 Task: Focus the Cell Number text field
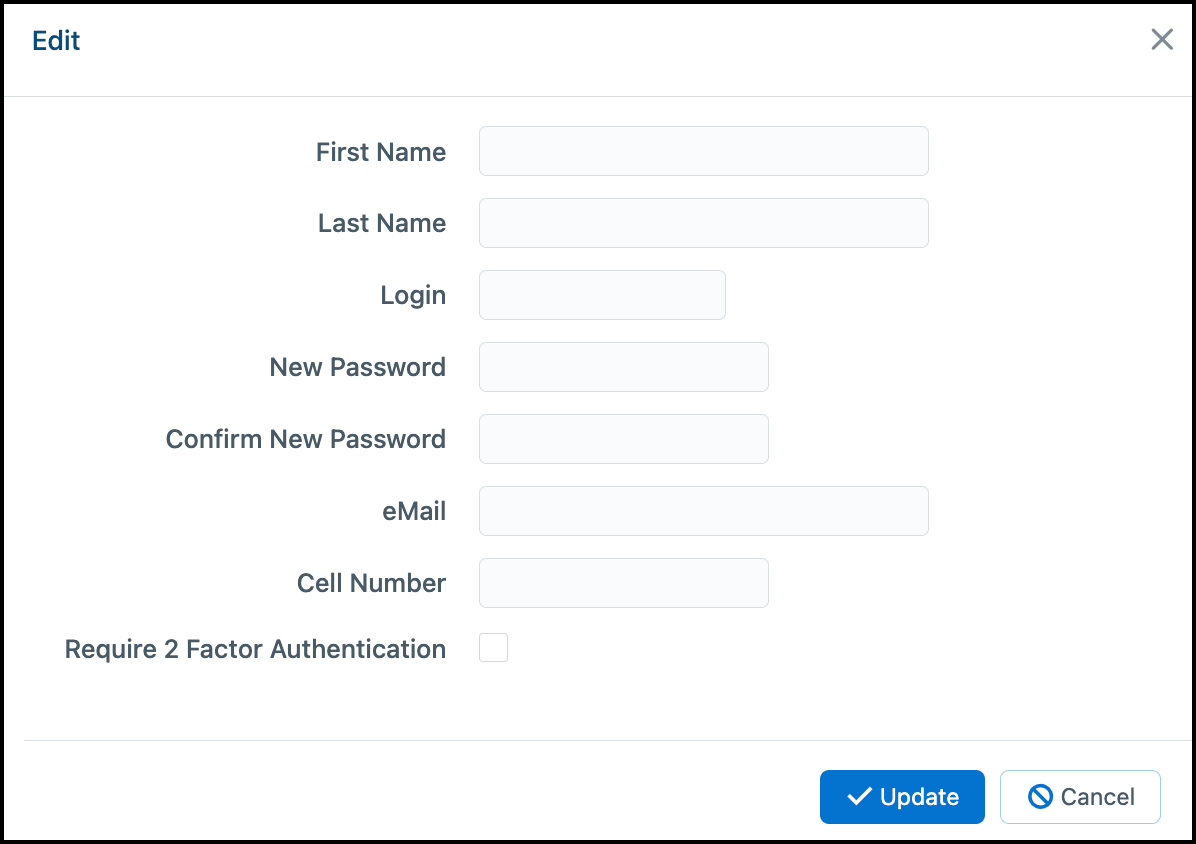click(x=623, y=583)
